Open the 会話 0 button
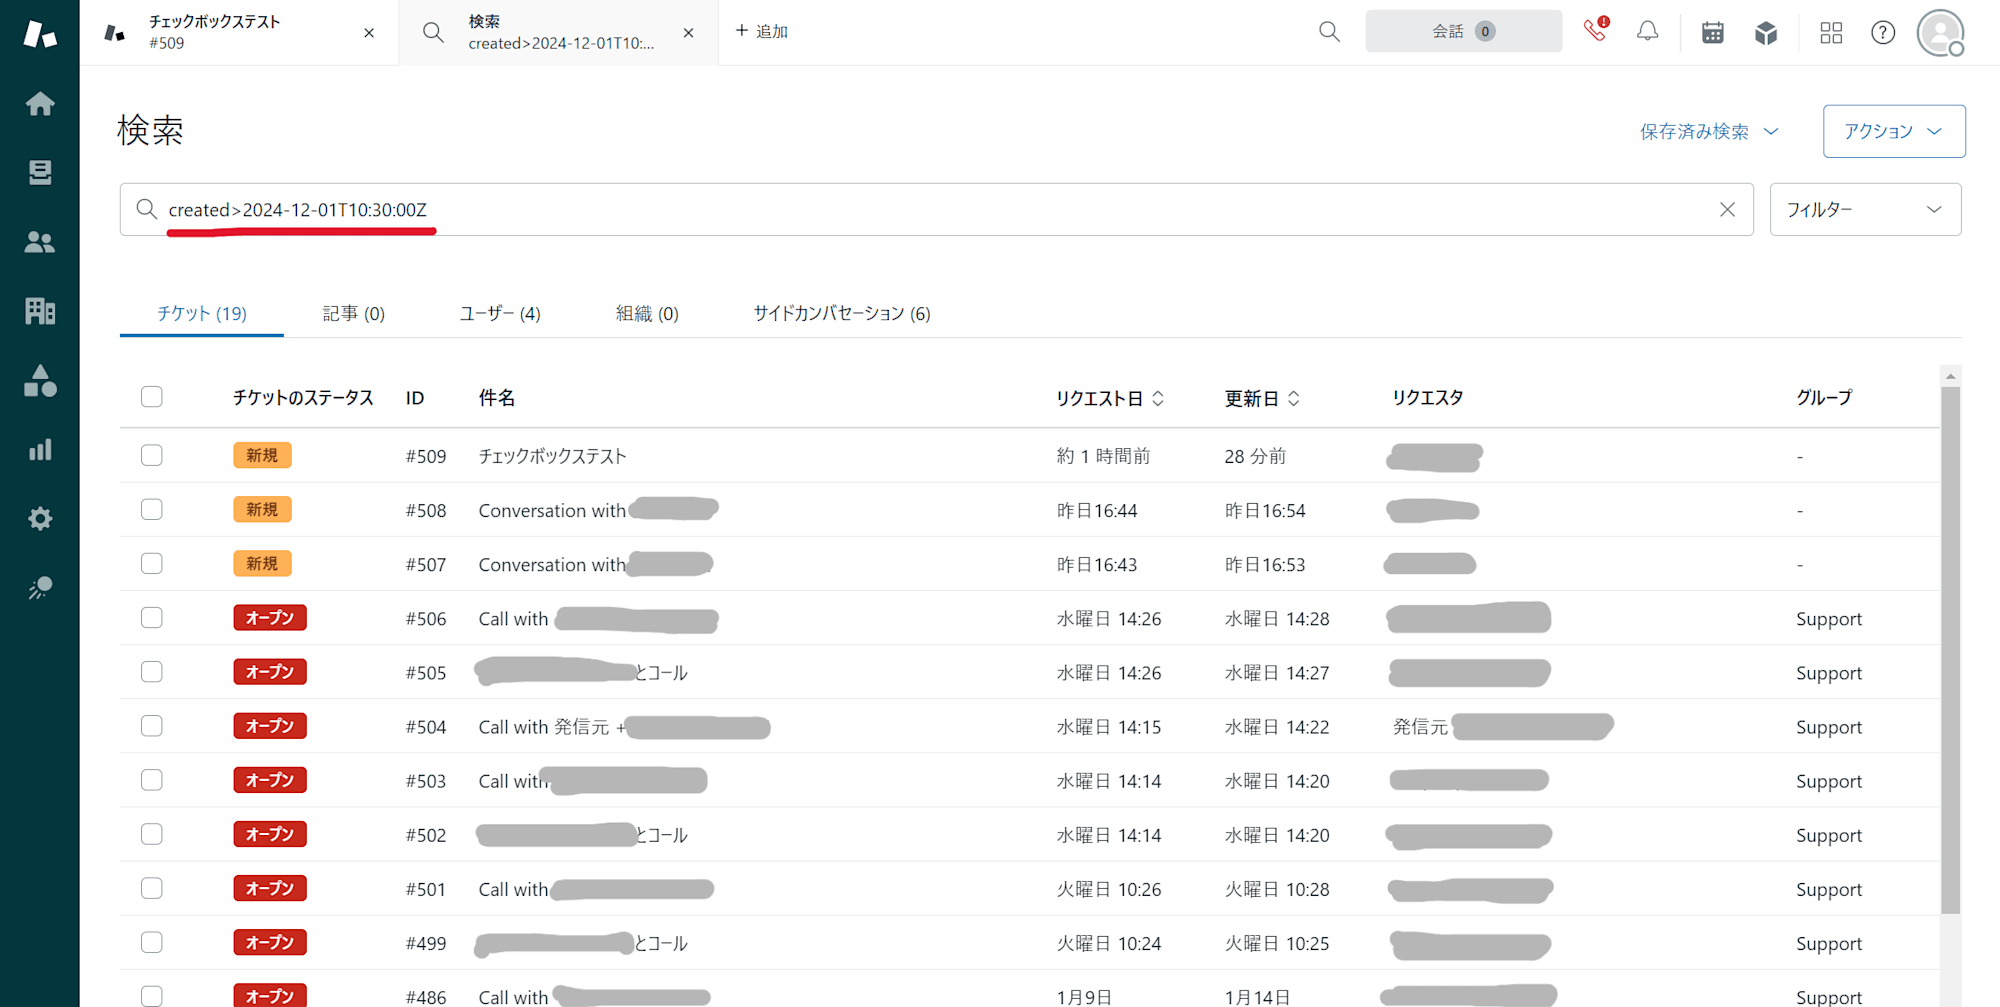Image resolution: width=2000 pixels, height=1007 pixels. 1463,31
